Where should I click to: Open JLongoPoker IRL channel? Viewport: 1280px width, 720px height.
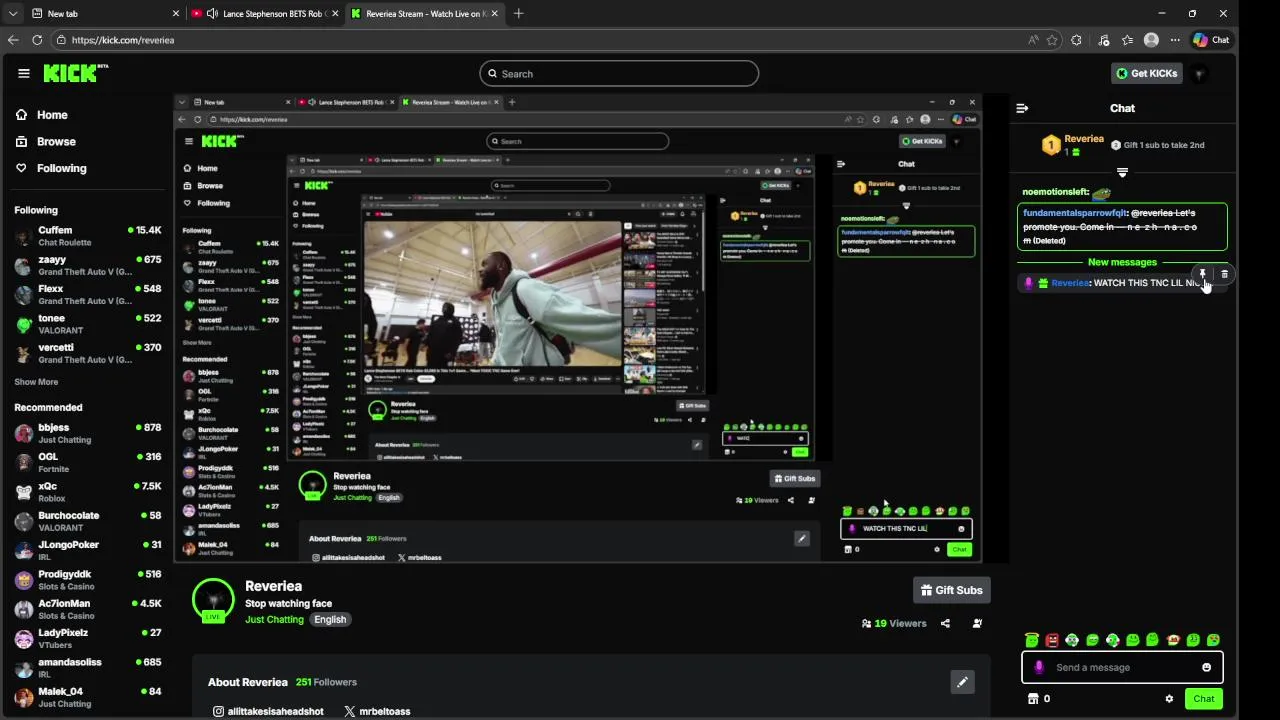[88, 550]
